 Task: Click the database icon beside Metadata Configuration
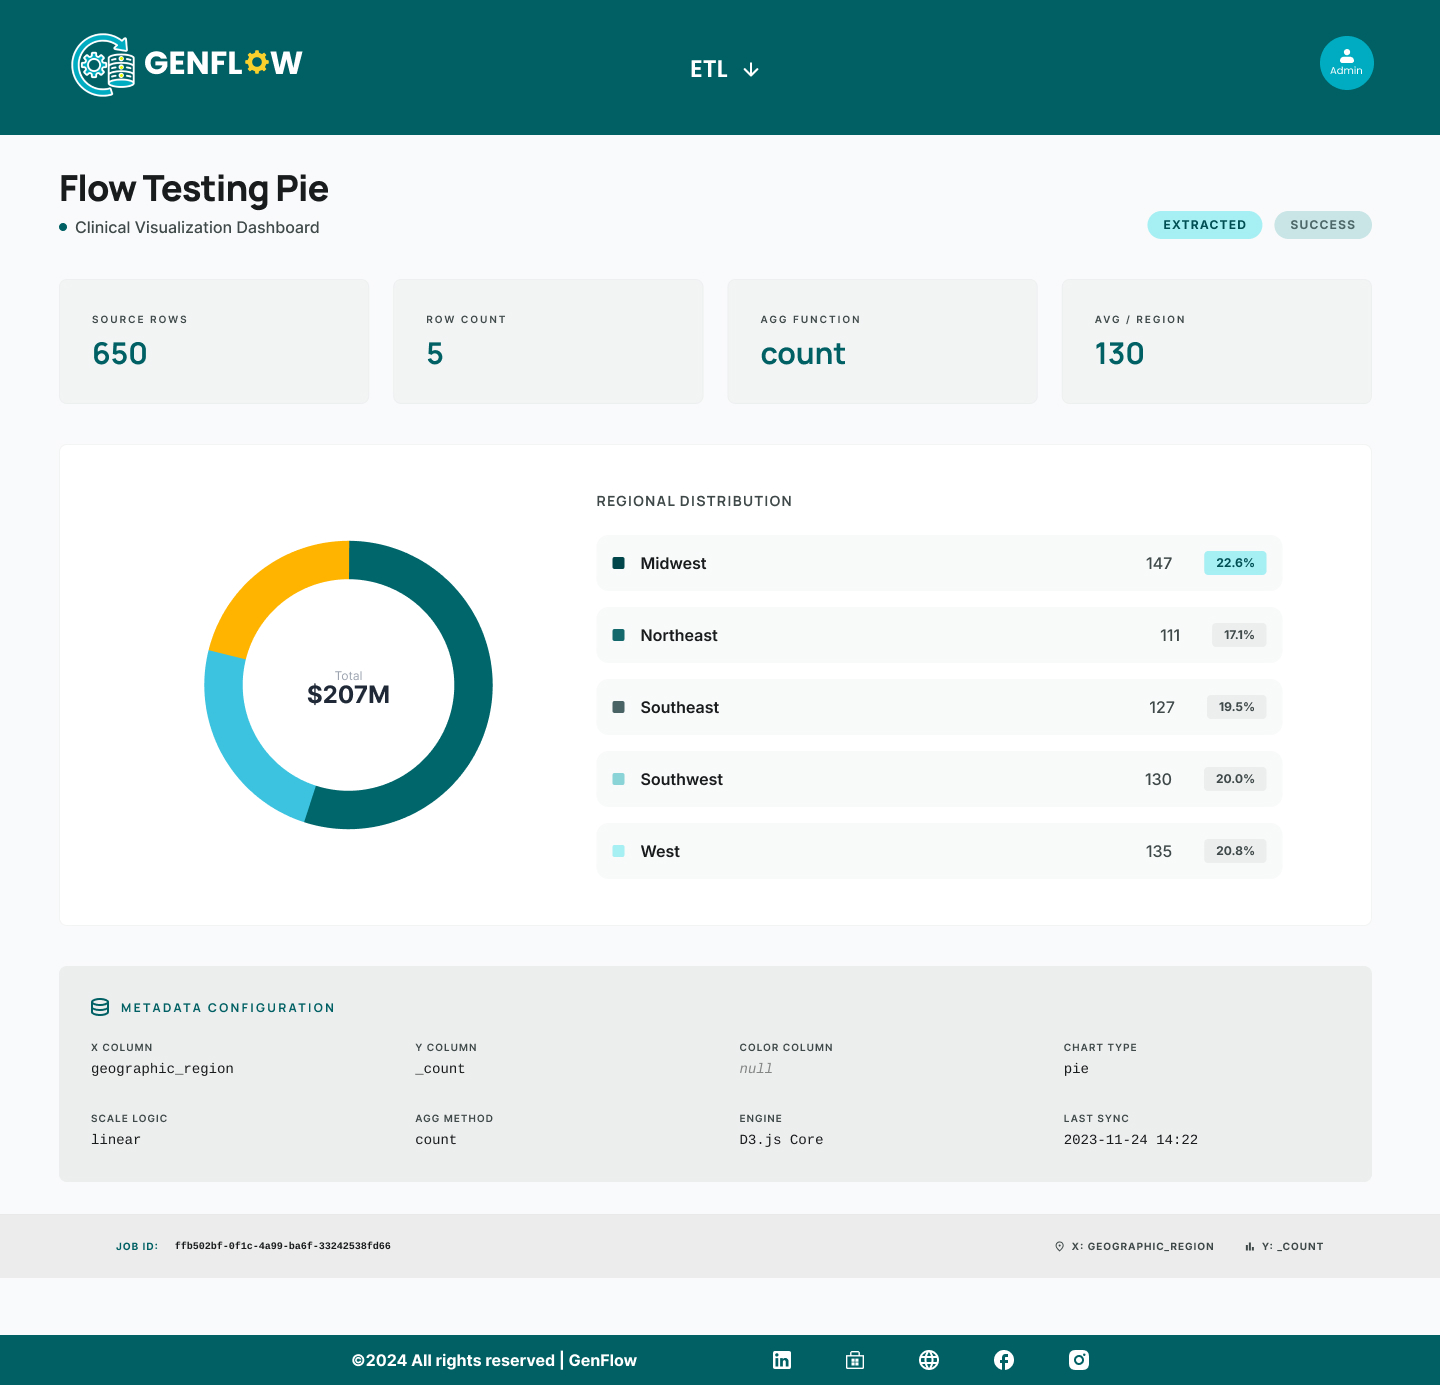click(x=100, y=1007)
